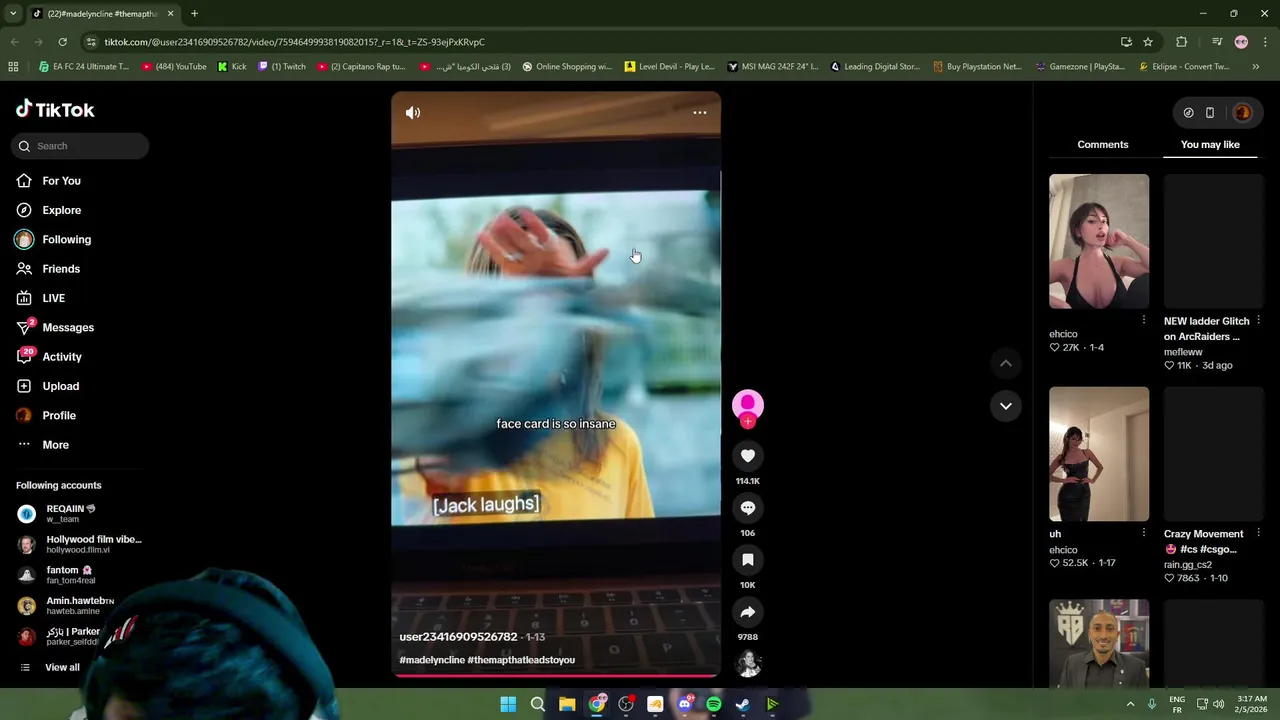Open the get app phone icon
Screen dimensions: 1280x720
pos(1210,113)
